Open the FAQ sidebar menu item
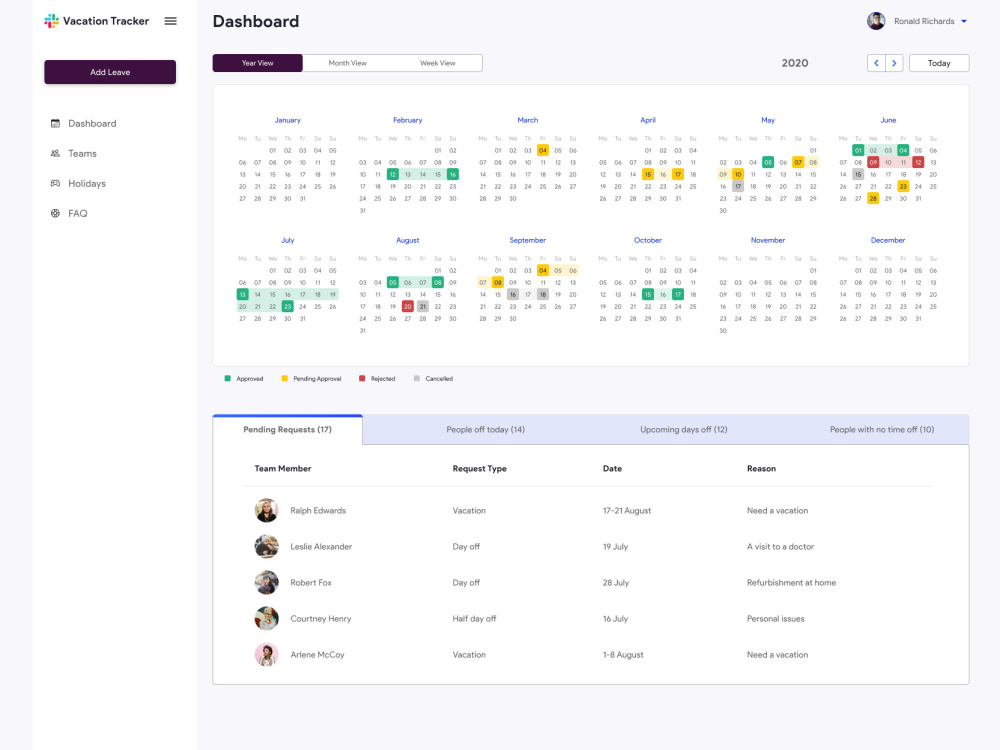1000x750 pixels. tap(77, 214)
